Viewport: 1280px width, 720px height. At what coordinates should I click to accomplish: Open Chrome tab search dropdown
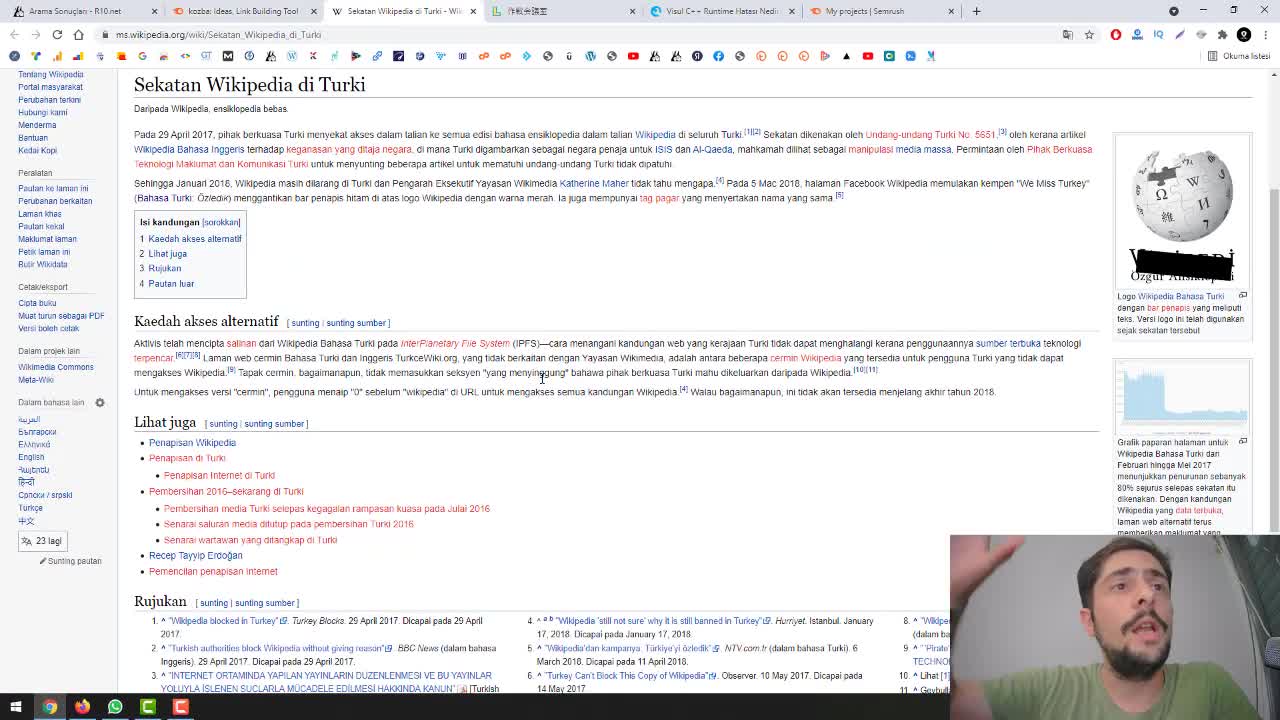[x=1174, y=11]
